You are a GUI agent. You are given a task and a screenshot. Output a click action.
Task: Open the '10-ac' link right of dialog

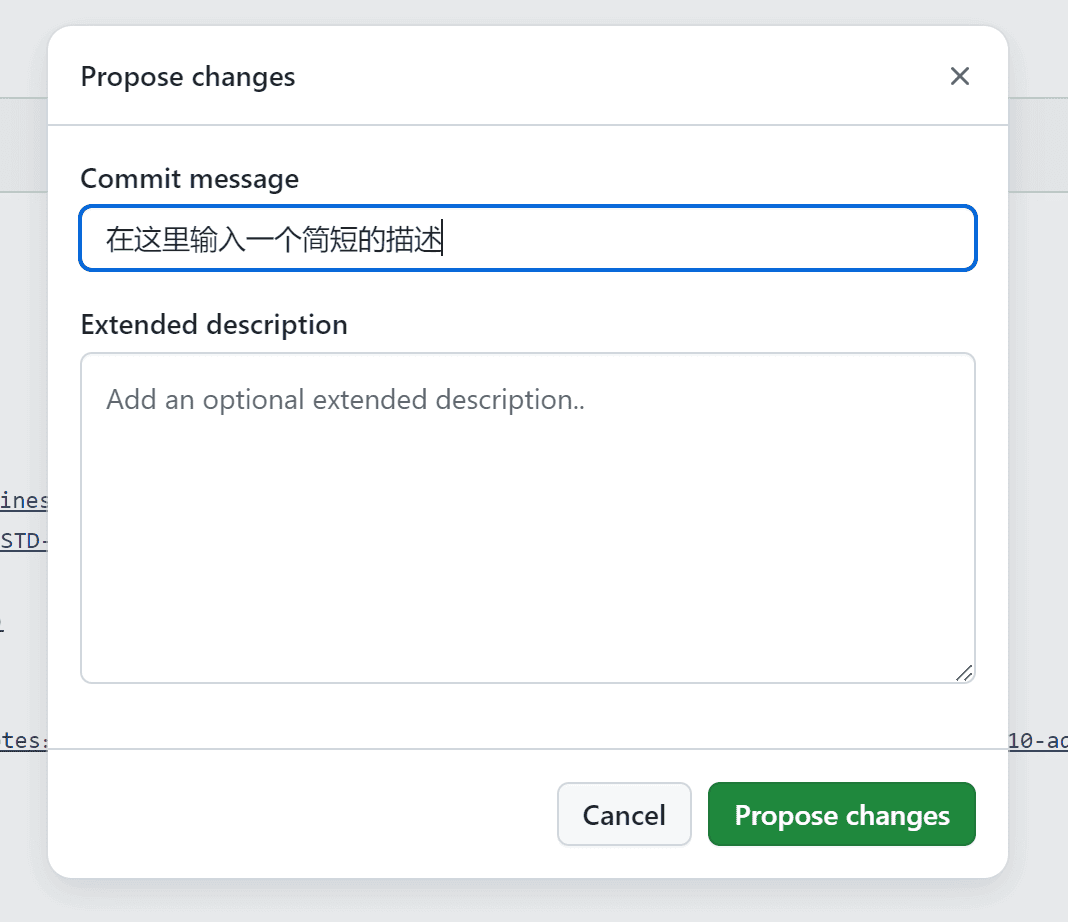coord(1038,741)
